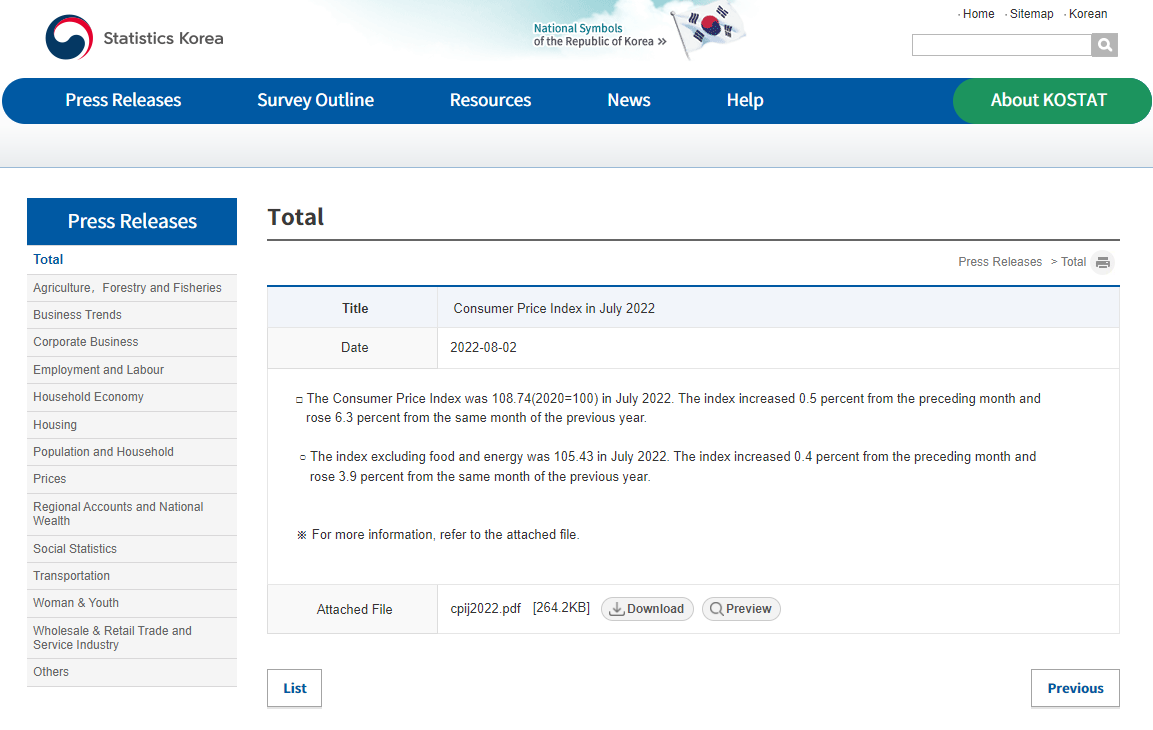Switch site language to Korean
This screenshot has height=730, width=1153.
[1087, 14]
